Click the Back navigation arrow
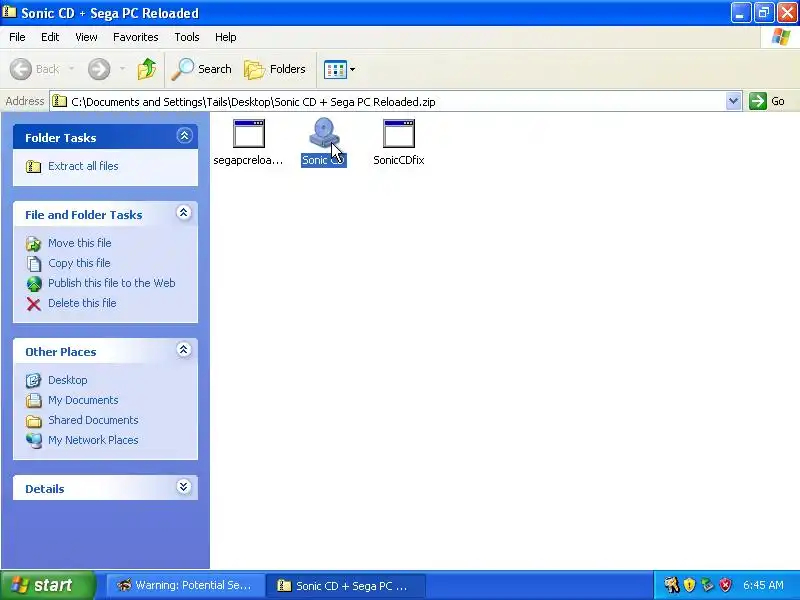This screenshot has width=800, height=600. tap(21, 69)
